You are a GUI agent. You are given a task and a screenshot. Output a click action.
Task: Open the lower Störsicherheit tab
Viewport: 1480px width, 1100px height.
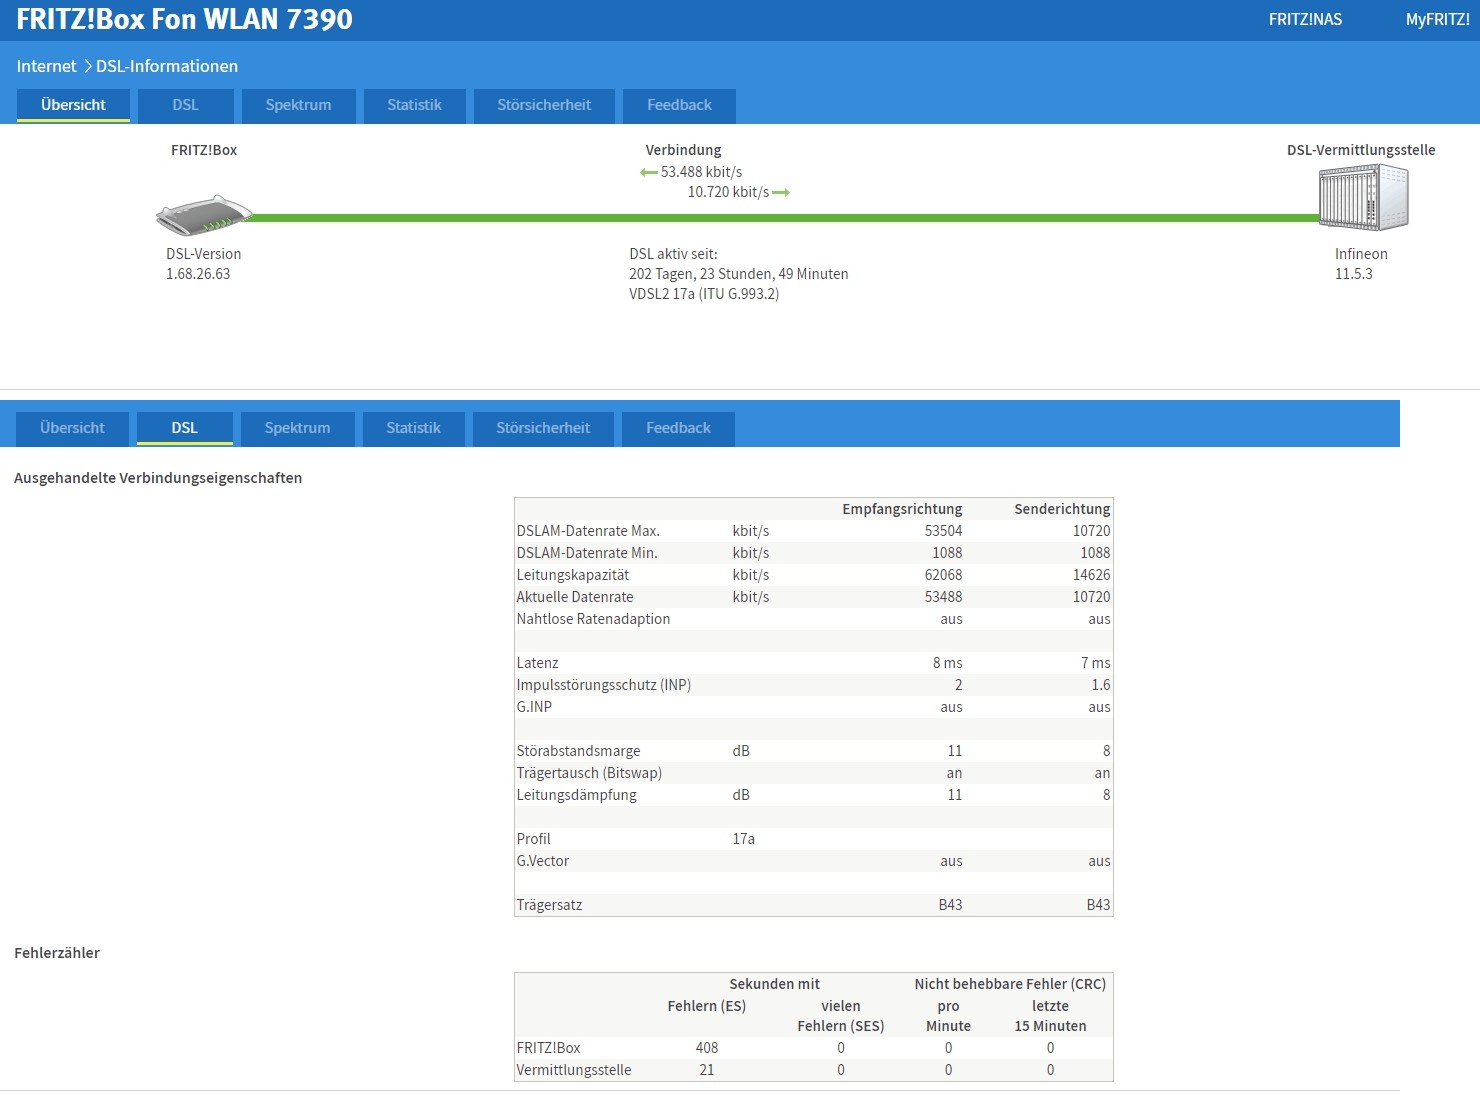pyautogui.click(x=543, y=428)
